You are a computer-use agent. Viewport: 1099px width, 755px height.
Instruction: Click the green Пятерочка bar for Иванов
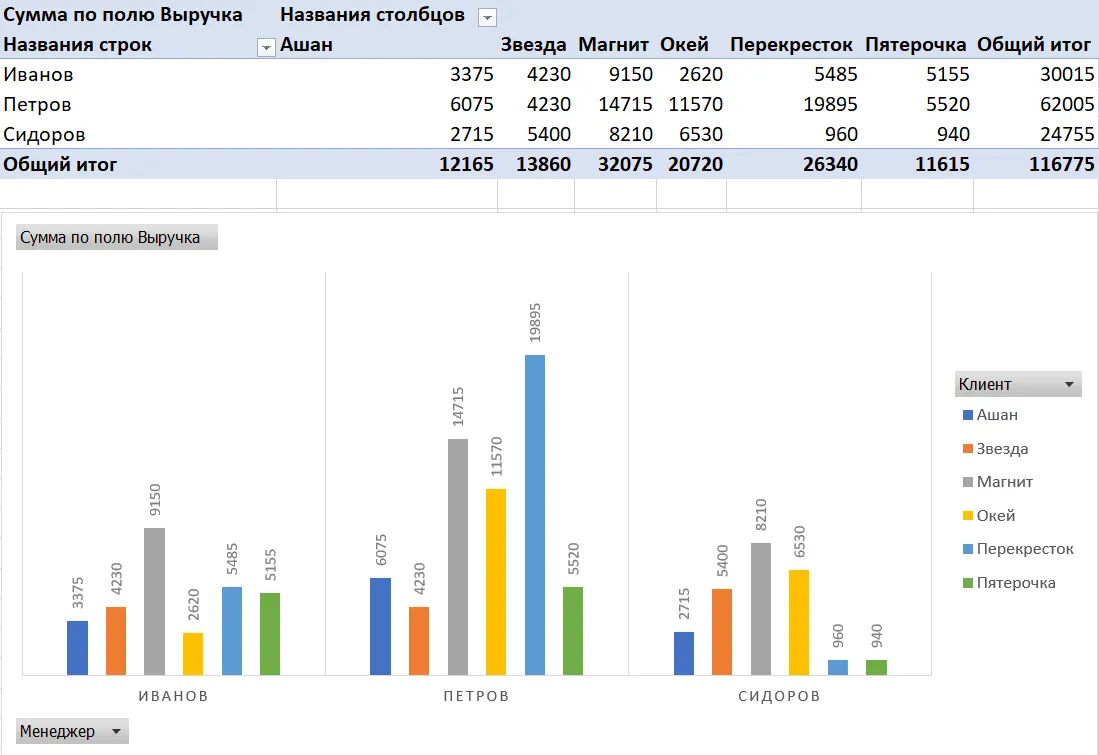270,634
